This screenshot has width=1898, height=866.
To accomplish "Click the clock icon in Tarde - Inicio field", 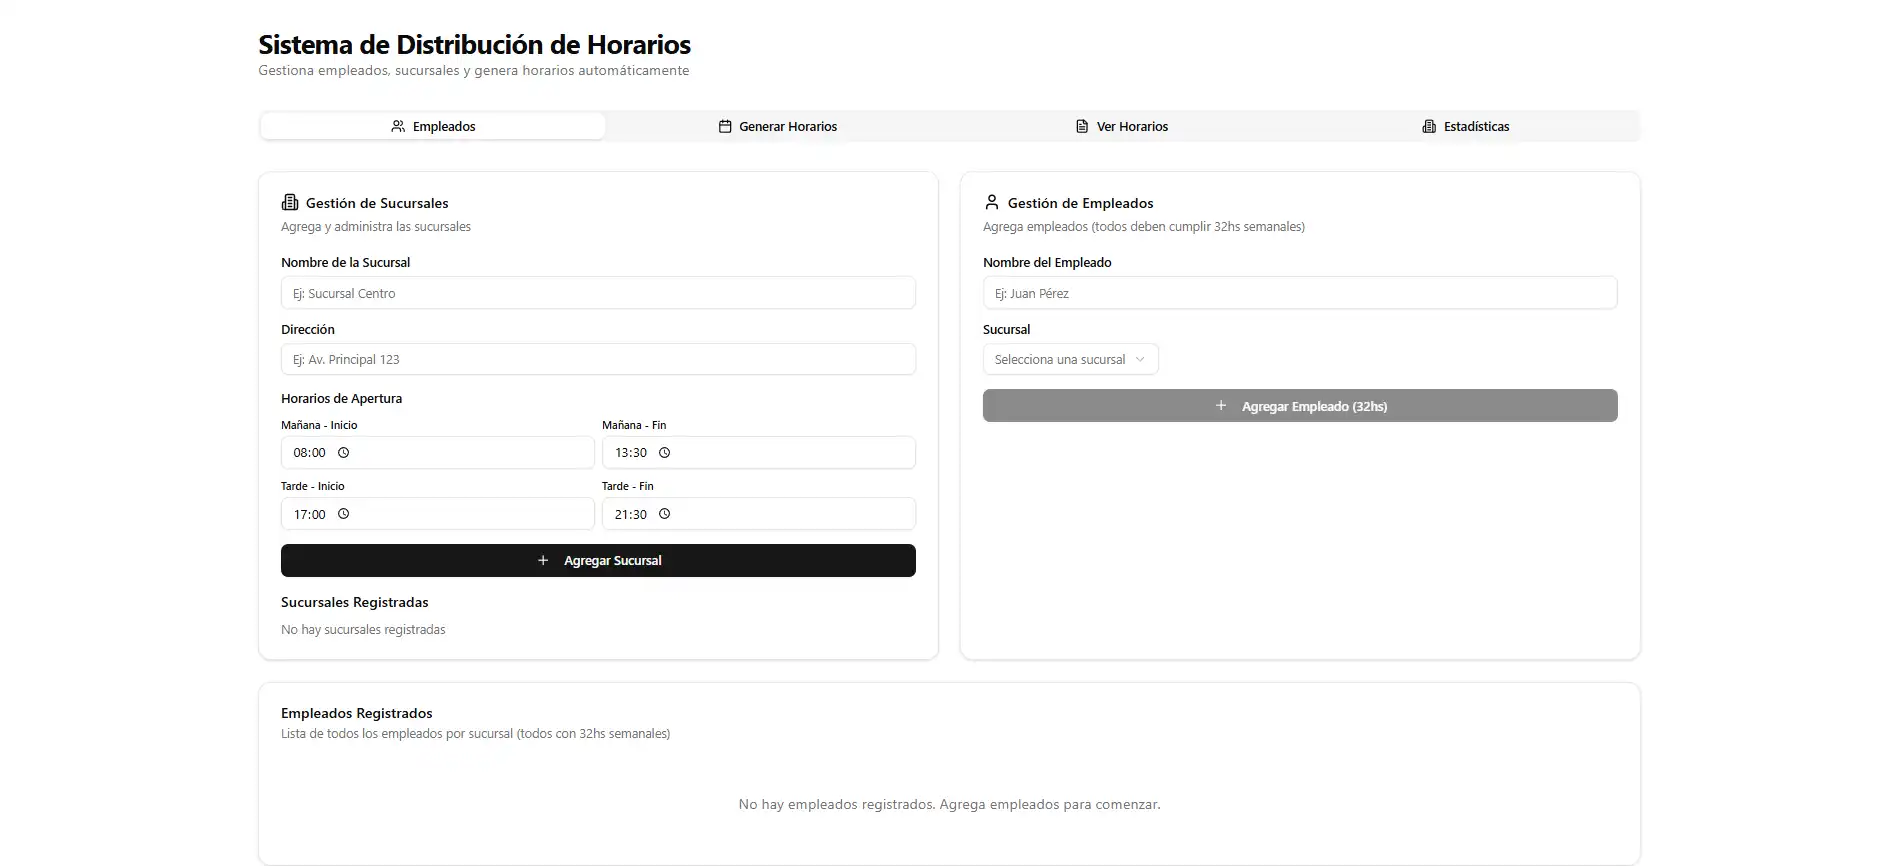I will click(x=343, y=514).
